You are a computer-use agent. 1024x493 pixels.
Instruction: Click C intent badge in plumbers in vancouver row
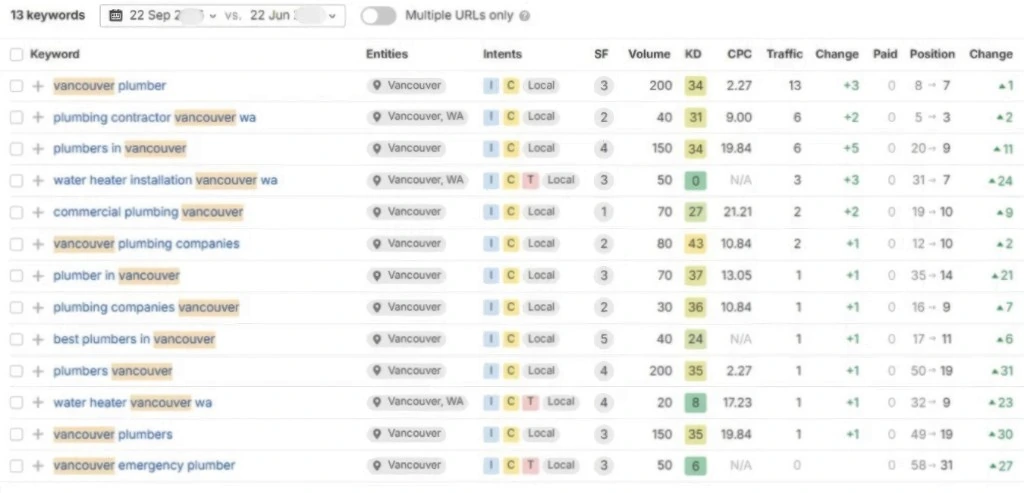511,149
